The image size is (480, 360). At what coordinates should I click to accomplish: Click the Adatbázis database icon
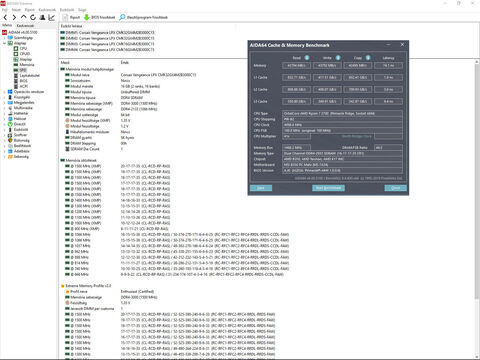(x=10, y=151)
